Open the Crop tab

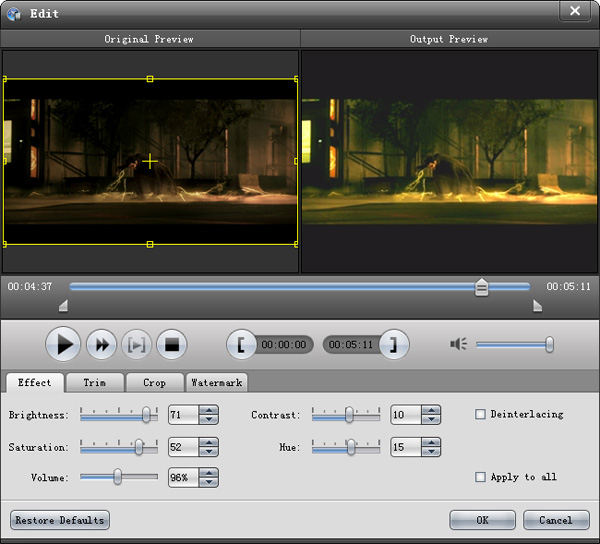155,383
